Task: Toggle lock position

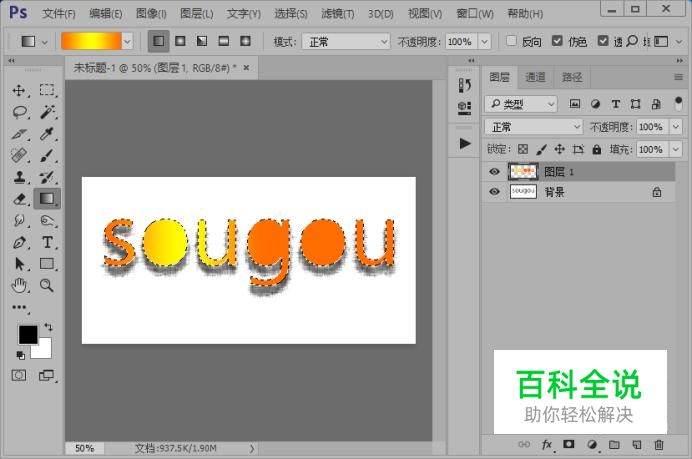Action: (560, 149)
